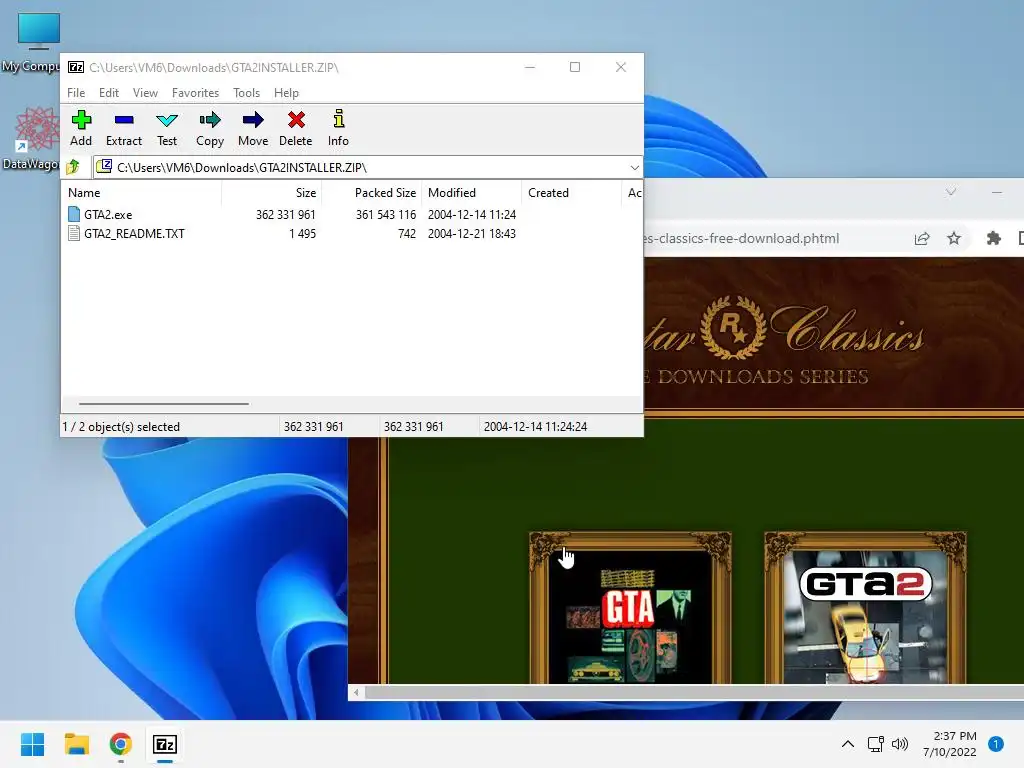
Task: Click browser horizontal scrollbar left arrow
Action: tap(356, 692)
